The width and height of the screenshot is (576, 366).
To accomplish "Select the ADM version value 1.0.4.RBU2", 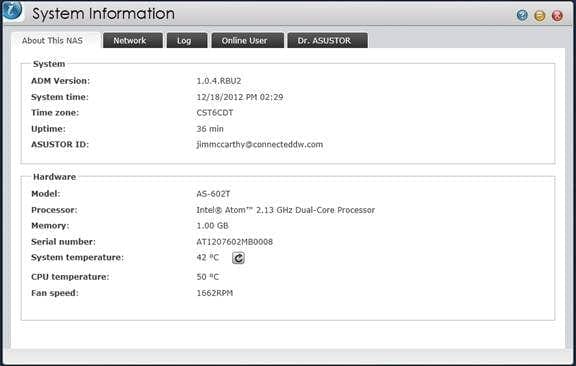I will [219, 81].
